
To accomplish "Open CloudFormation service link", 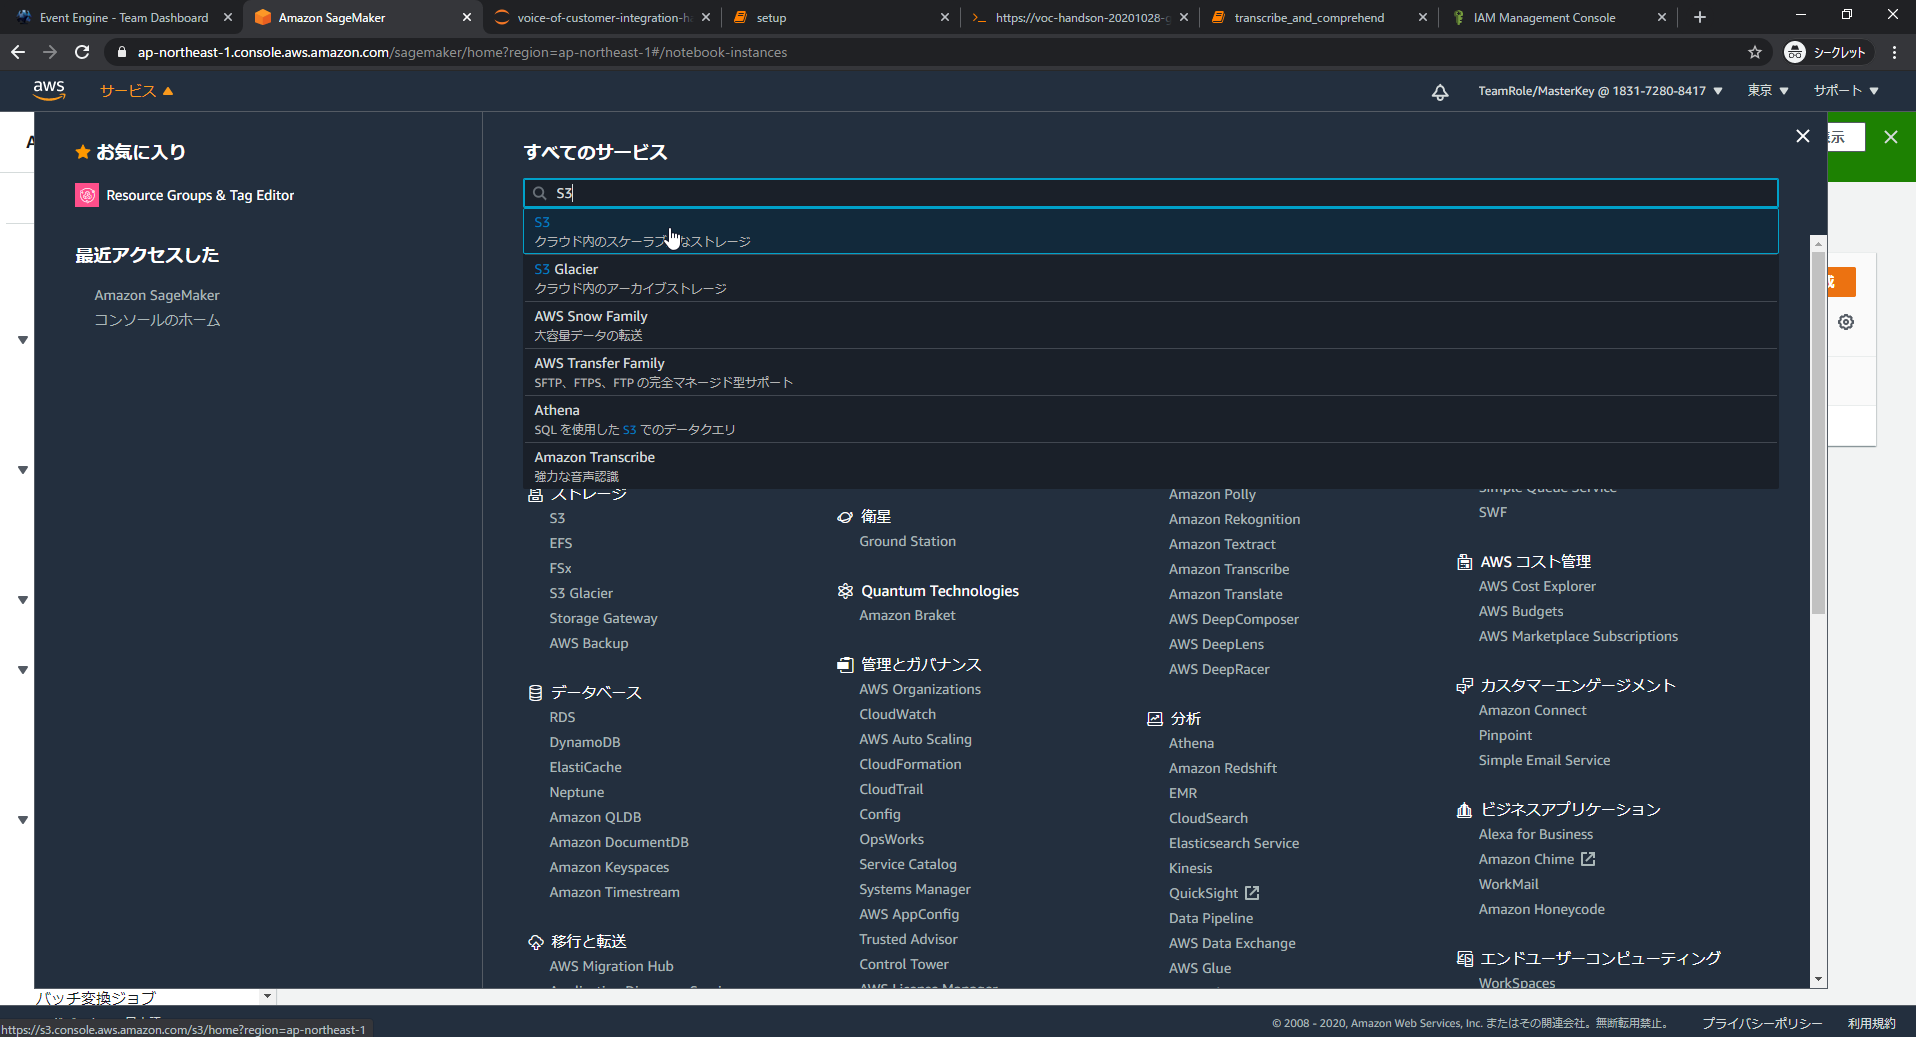I will (x=910, y=764).
